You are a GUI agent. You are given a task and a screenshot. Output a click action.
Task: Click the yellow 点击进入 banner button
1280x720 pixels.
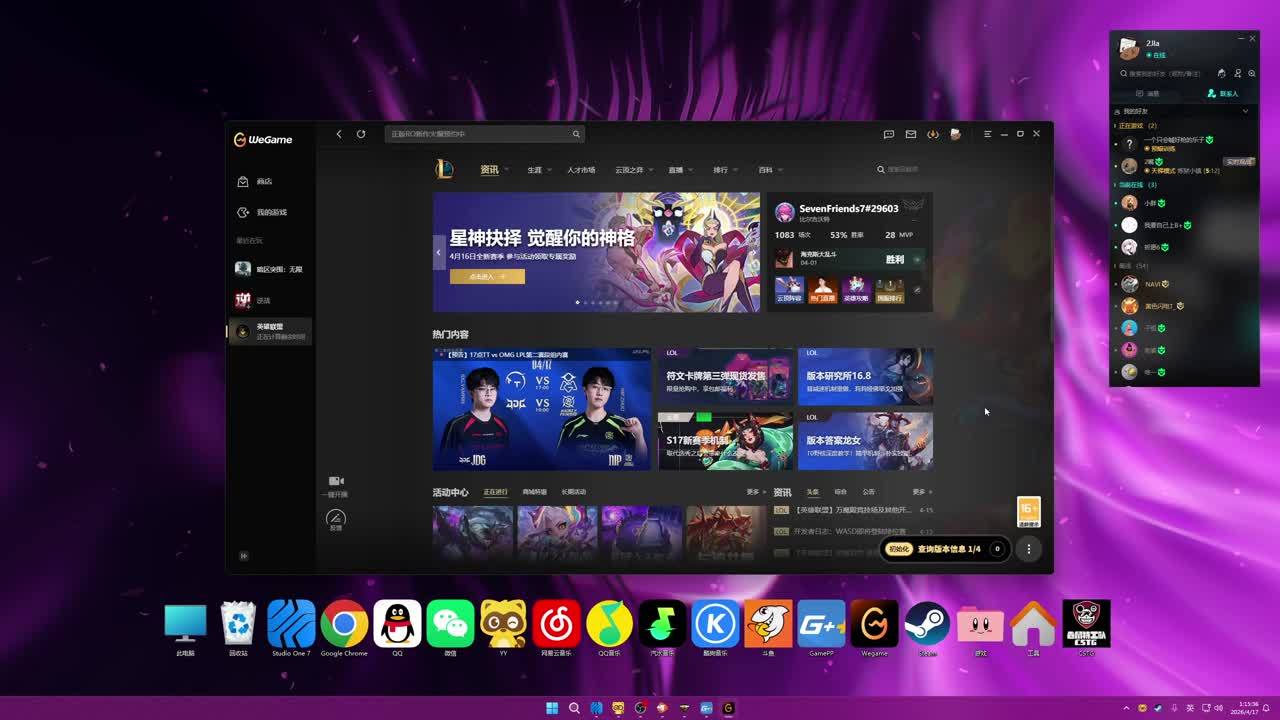point(487,277)
